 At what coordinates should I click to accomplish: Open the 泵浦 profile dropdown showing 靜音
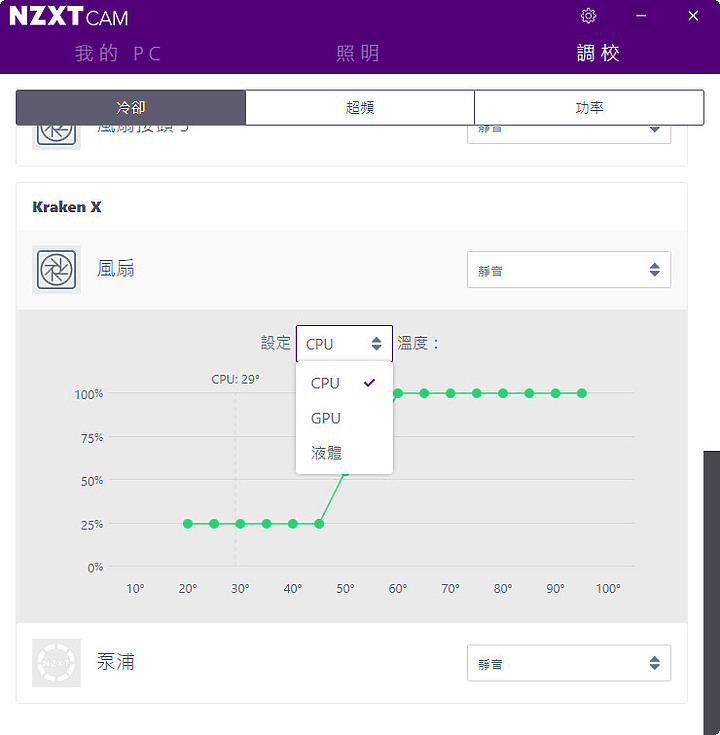point(569,663)
